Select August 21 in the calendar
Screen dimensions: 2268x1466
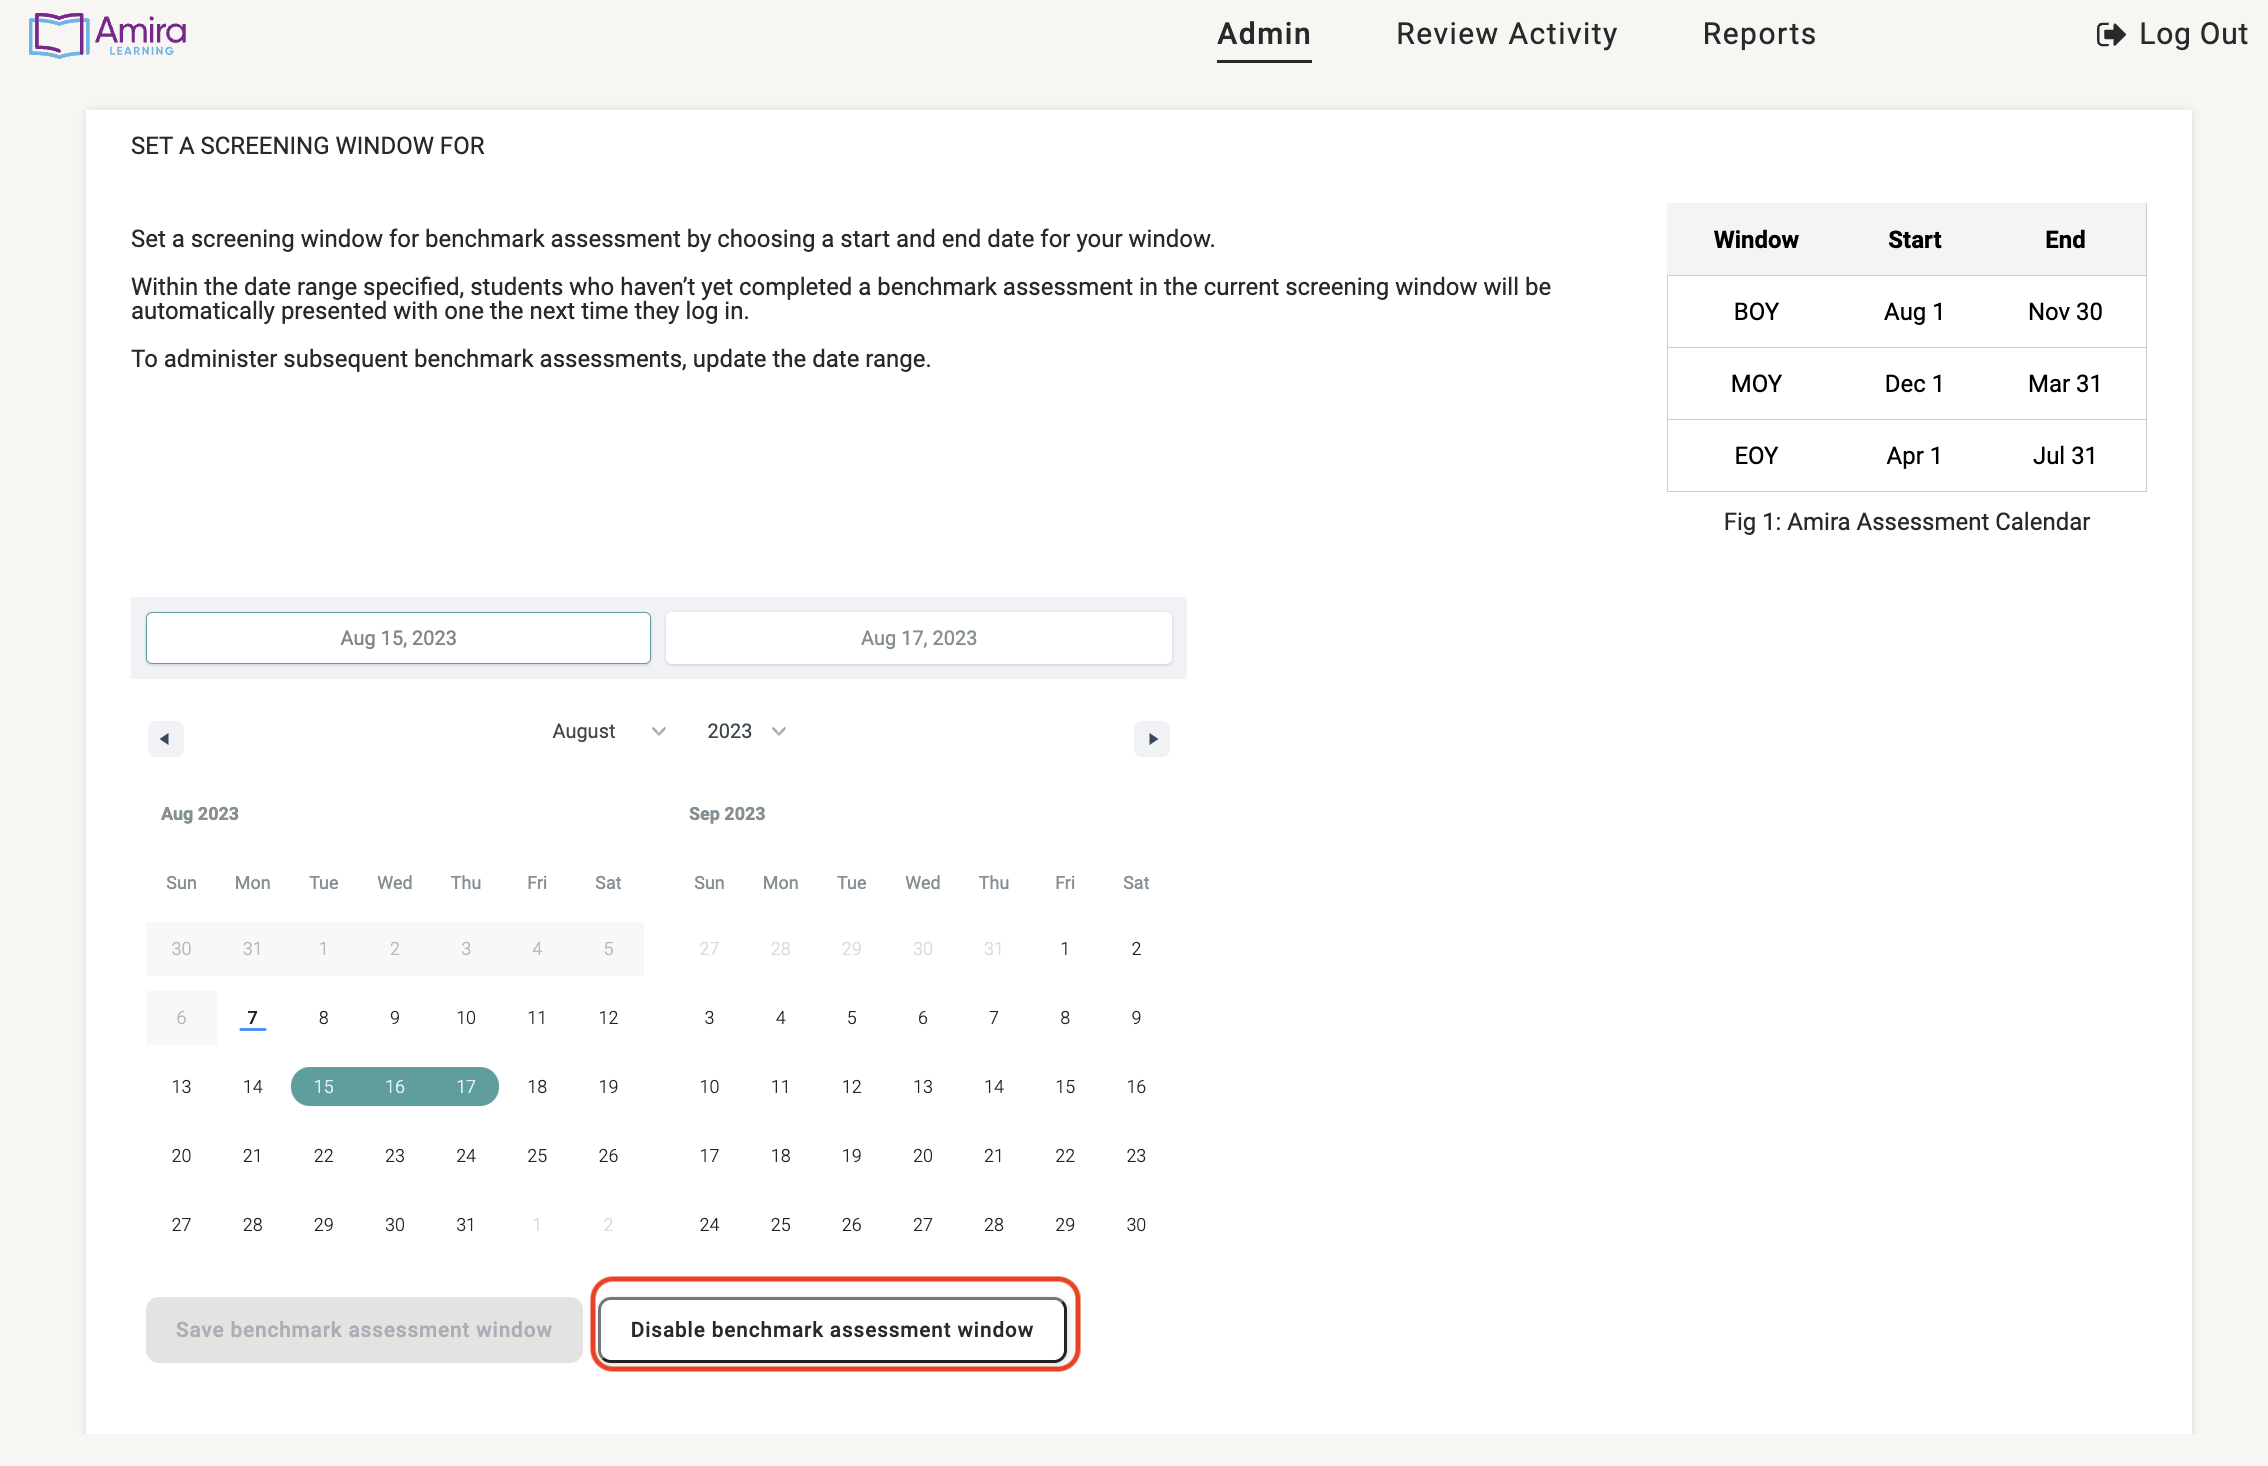point(252,1156)
